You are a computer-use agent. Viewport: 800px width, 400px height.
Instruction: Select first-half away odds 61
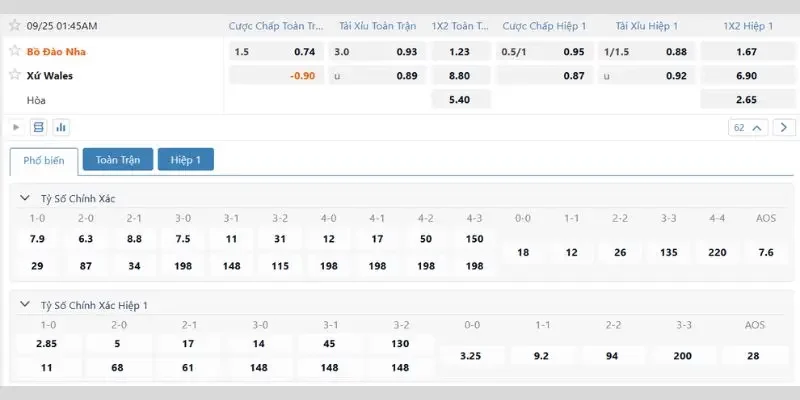click(188, 367)
